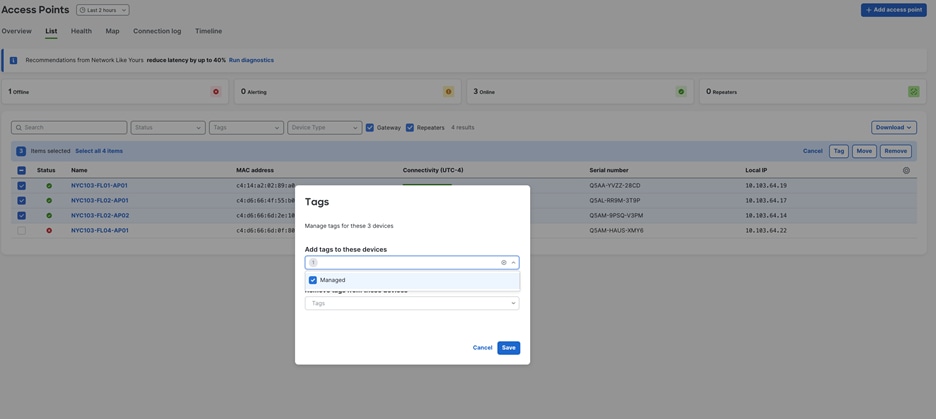Screen dimensions: 936x419
Task: Check the NYC103-FL04-AP01 row checkbox
Action: (x=21, y=230)
